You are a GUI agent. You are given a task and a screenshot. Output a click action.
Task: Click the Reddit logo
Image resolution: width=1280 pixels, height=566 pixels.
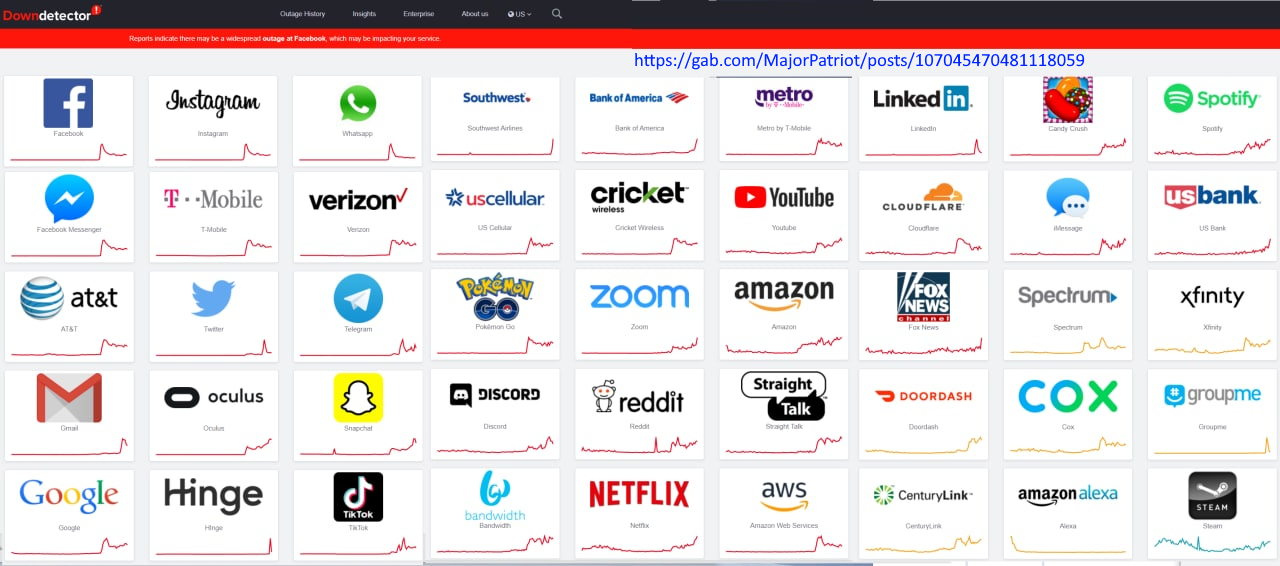(639, 397)
